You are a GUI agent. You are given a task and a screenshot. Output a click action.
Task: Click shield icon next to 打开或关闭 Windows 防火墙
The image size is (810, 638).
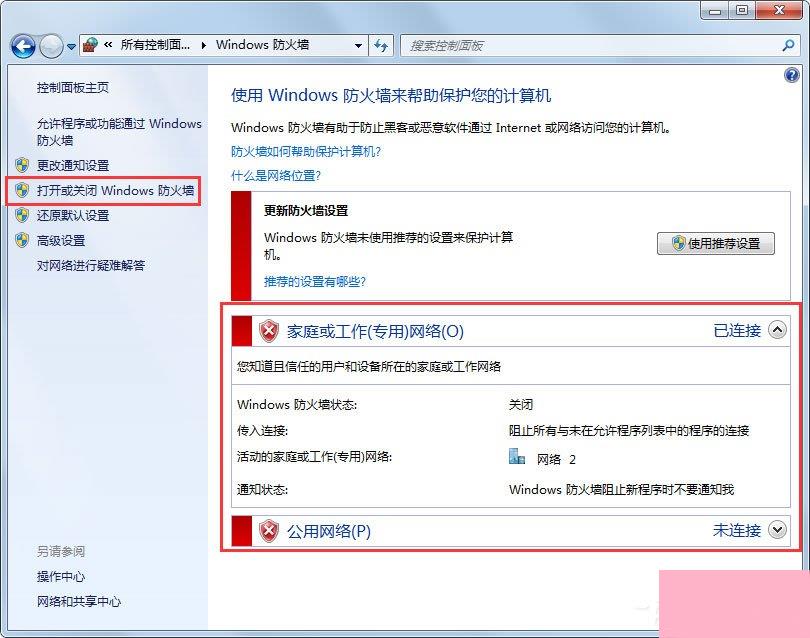(x=22, y=190)
